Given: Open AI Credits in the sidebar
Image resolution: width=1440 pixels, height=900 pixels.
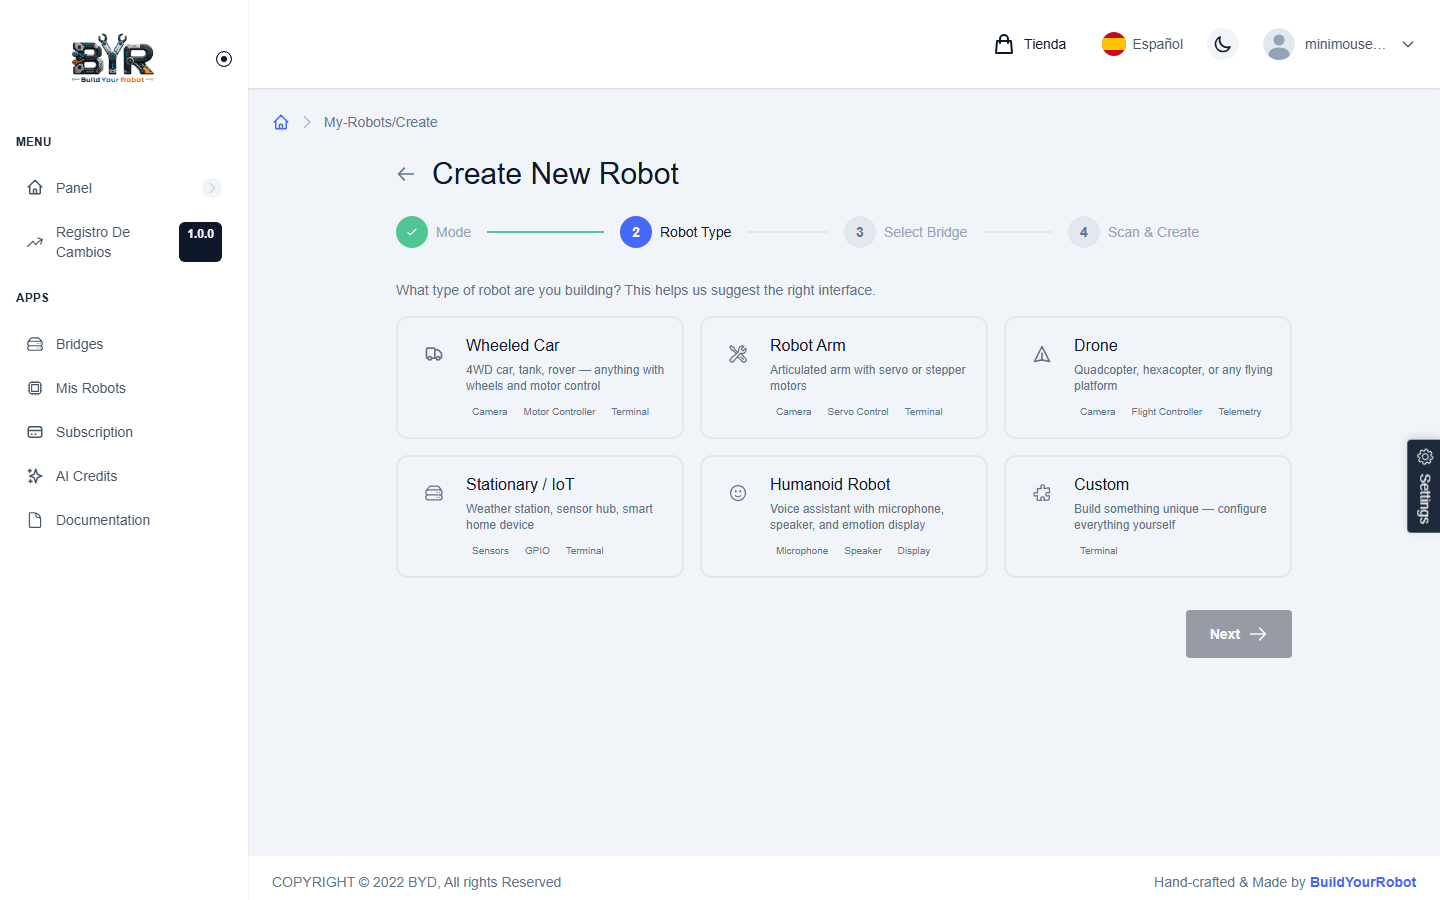Looking at the screenshot, I should coord(124,476).
